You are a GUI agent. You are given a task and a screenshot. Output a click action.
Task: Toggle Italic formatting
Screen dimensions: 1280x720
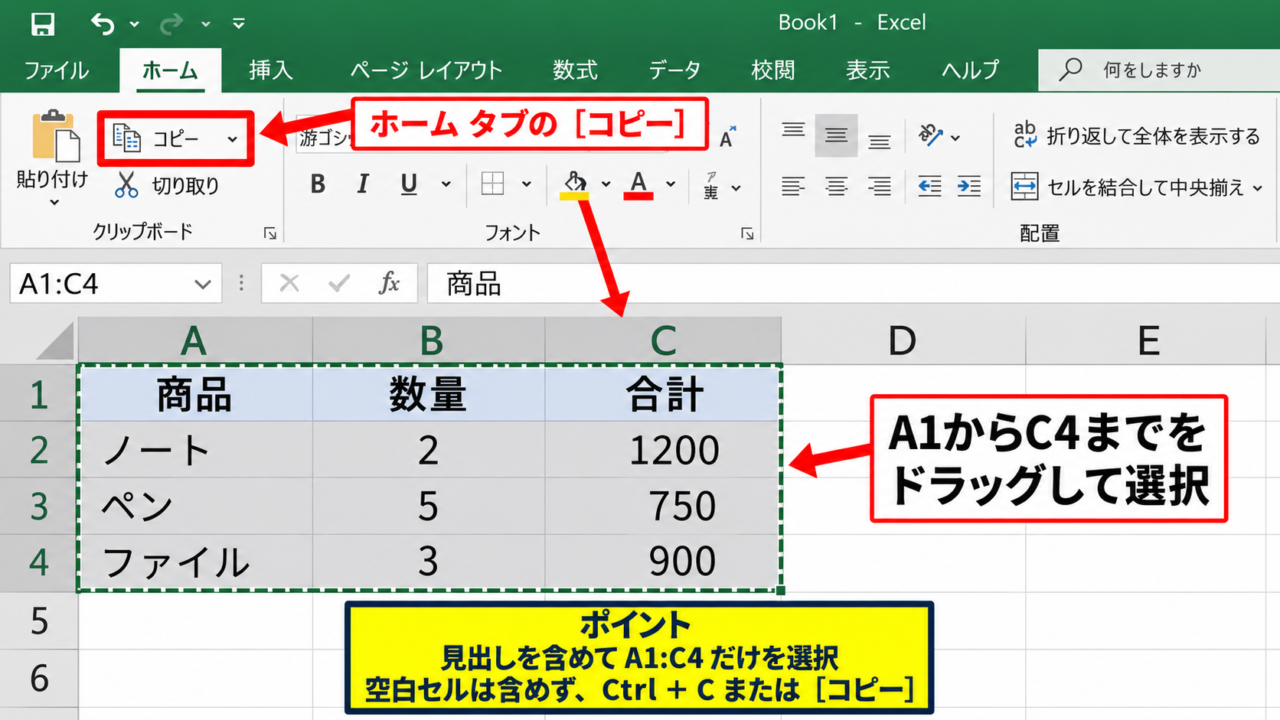pyautogui.click(x=363, y=184)
